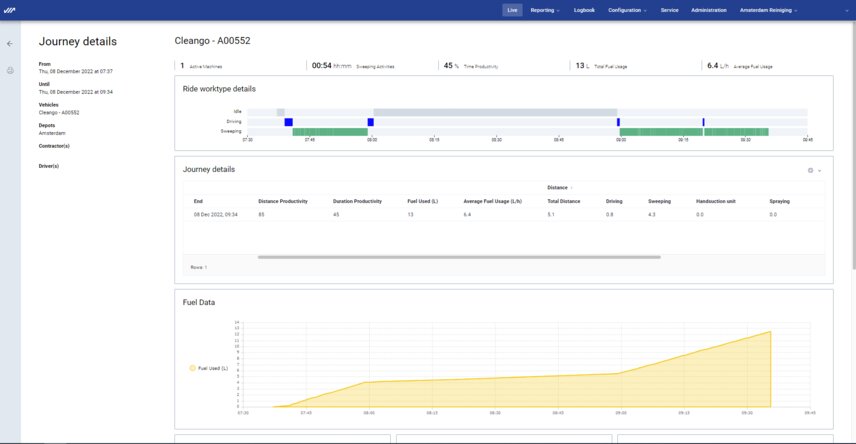Open the Logbook menu item
This screenshot has height=444, width=856.
coord(584,10)
